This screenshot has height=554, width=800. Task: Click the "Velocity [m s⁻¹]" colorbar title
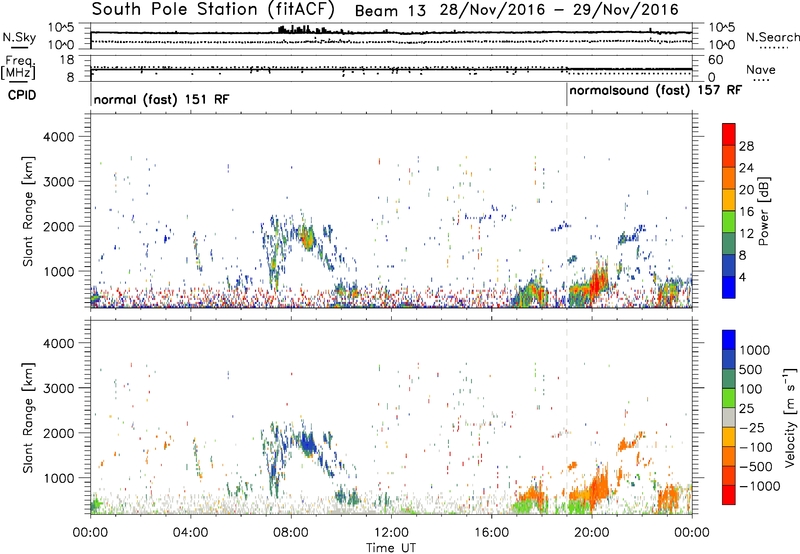[790, 417]
